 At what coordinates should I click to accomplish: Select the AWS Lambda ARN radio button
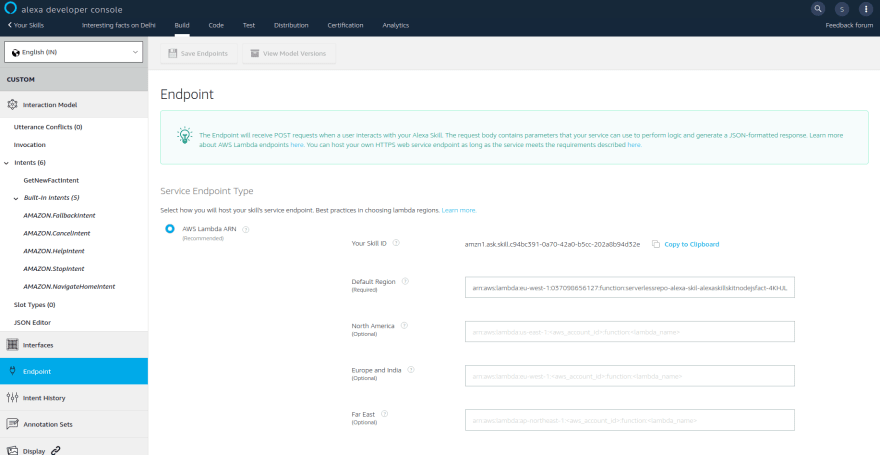pyautogui.click(x=169, y=229)
